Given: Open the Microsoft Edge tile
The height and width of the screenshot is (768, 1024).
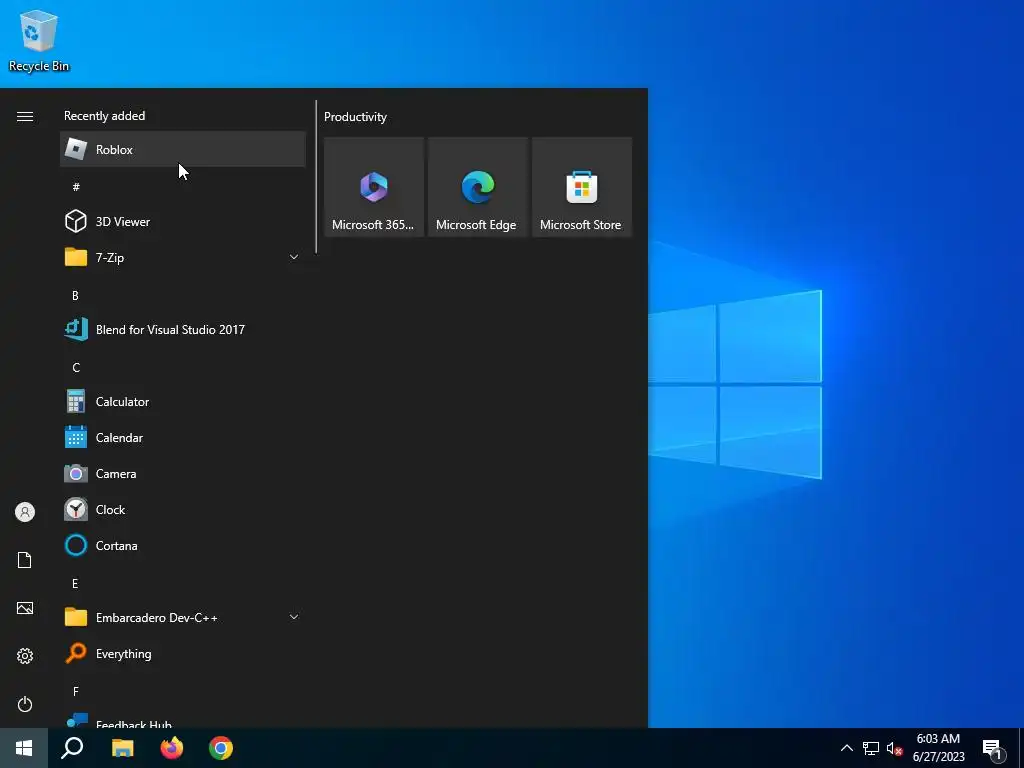Looking at the screenshot, I should tap(477, 187).
